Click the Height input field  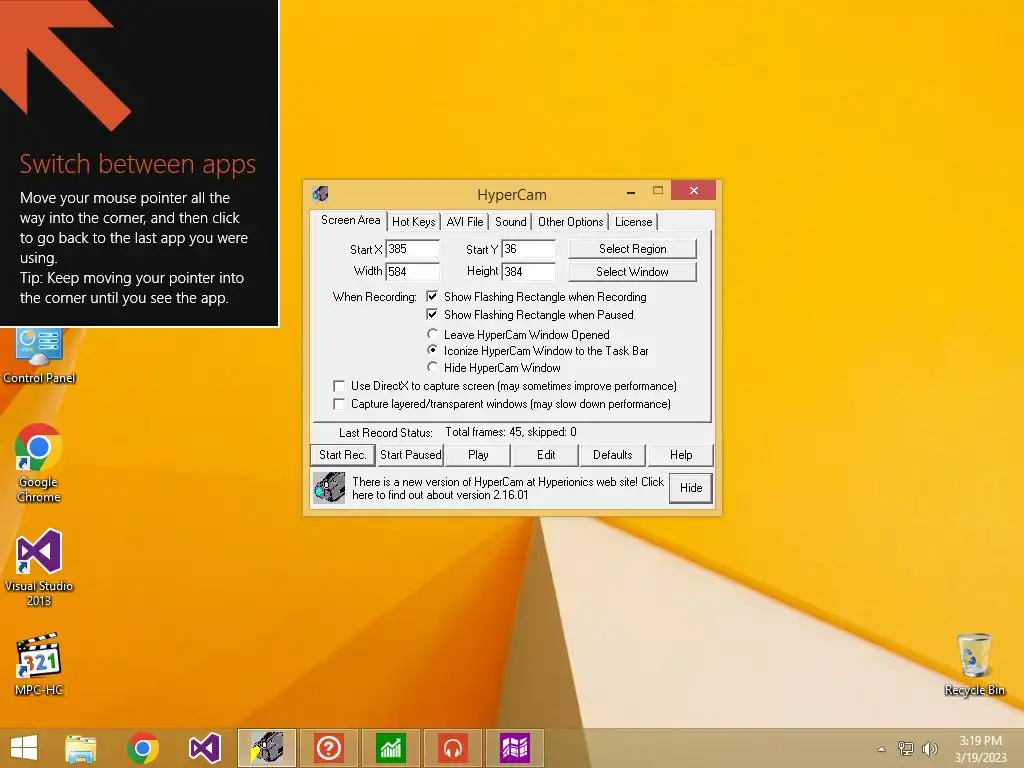point(529,271)
